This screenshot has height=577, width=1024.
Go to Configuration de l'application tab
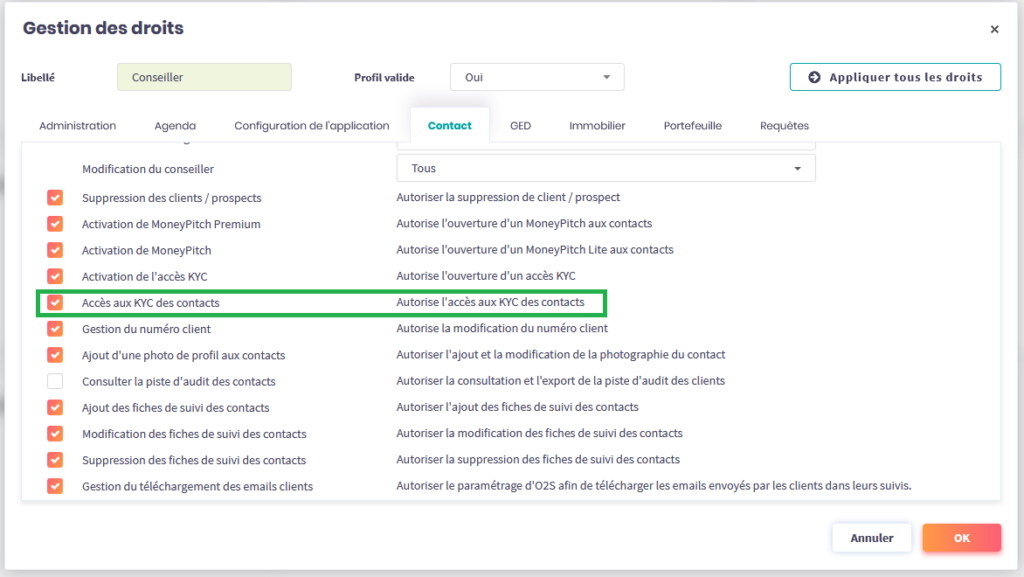[311, 126]
